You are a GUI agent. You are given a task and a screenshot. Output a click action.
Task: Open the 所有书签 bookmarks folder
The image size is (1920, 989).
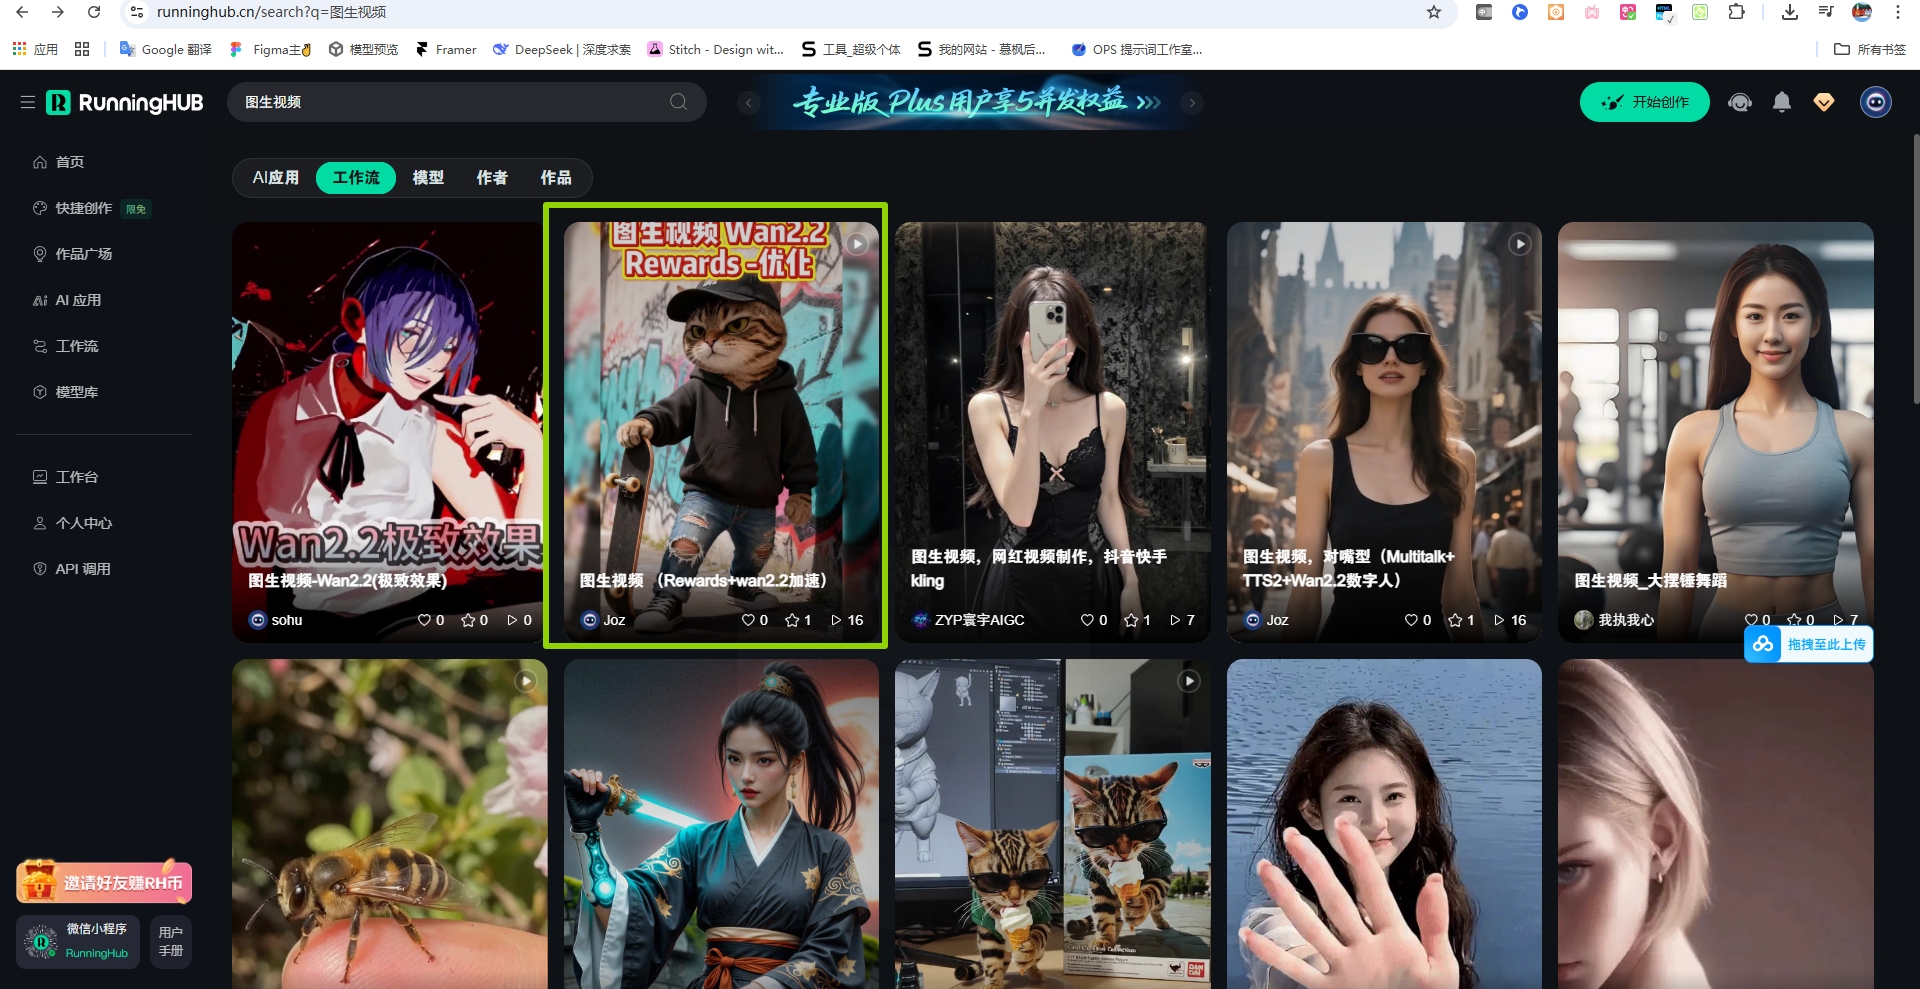click(x=1870, y=49)
